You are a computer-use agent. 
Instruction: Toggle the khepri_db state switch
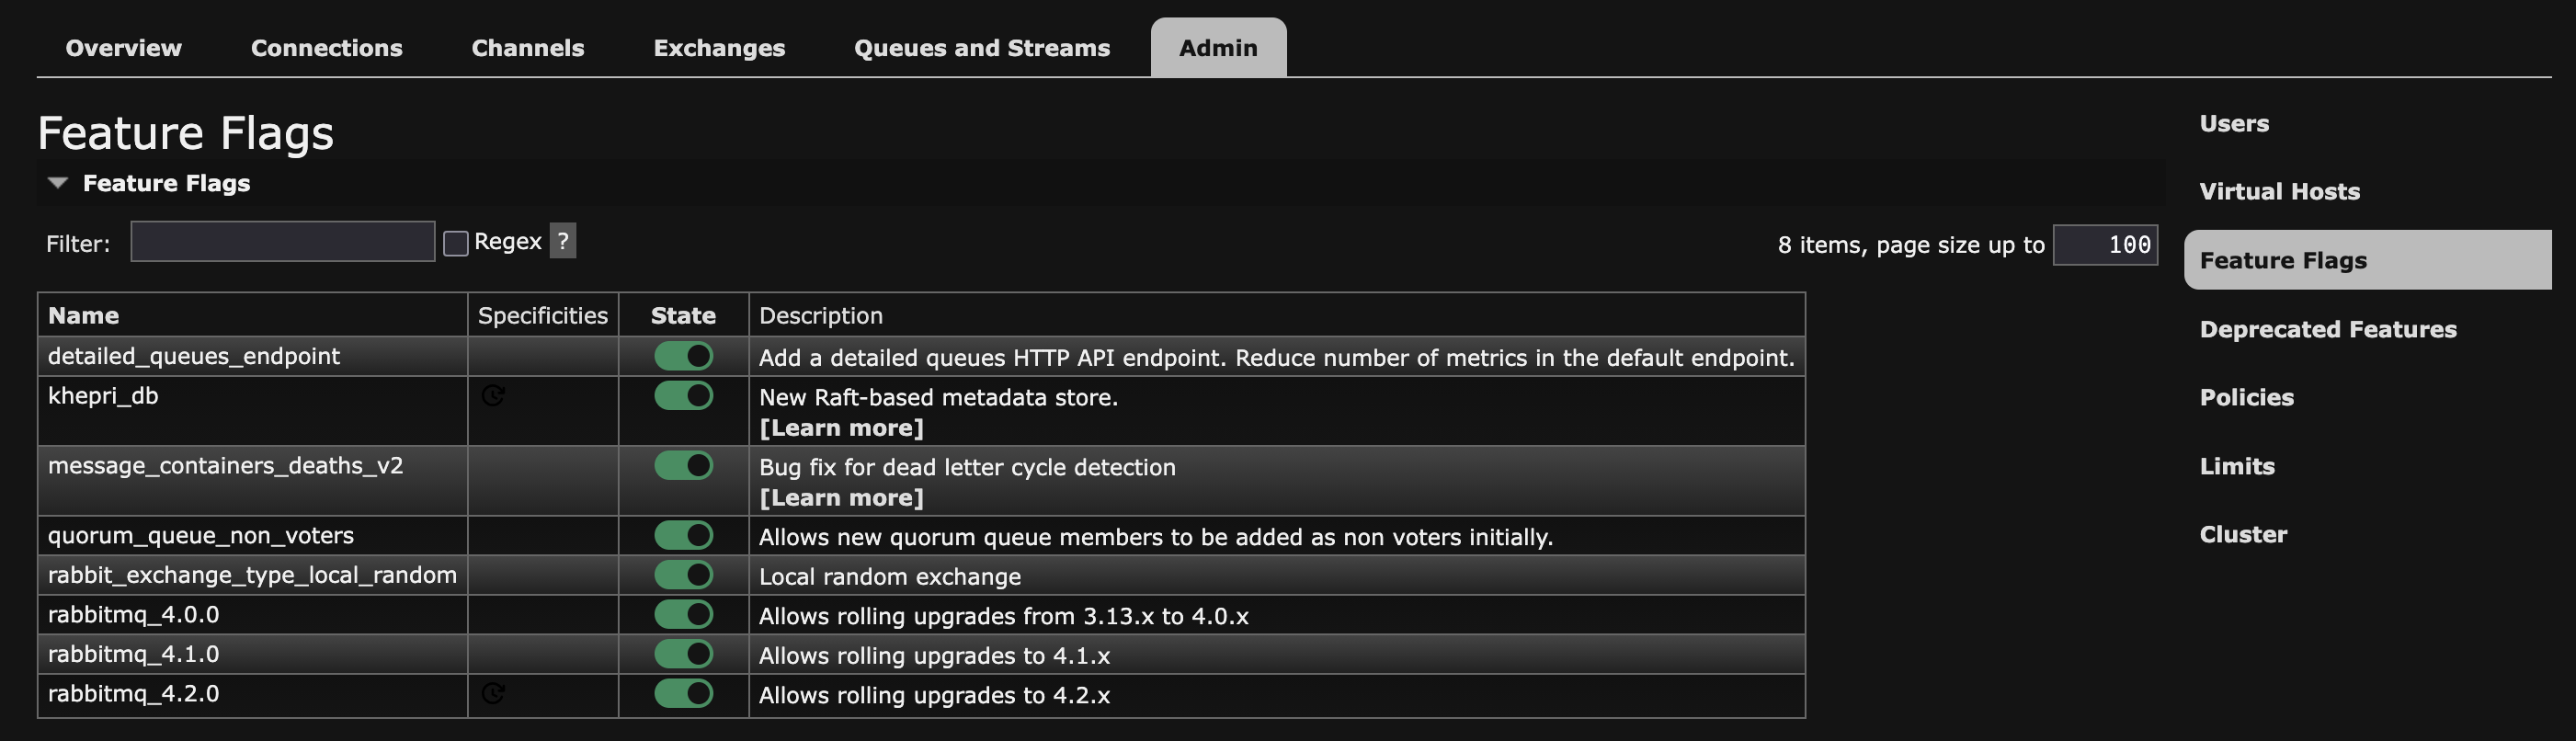(684, 396)
